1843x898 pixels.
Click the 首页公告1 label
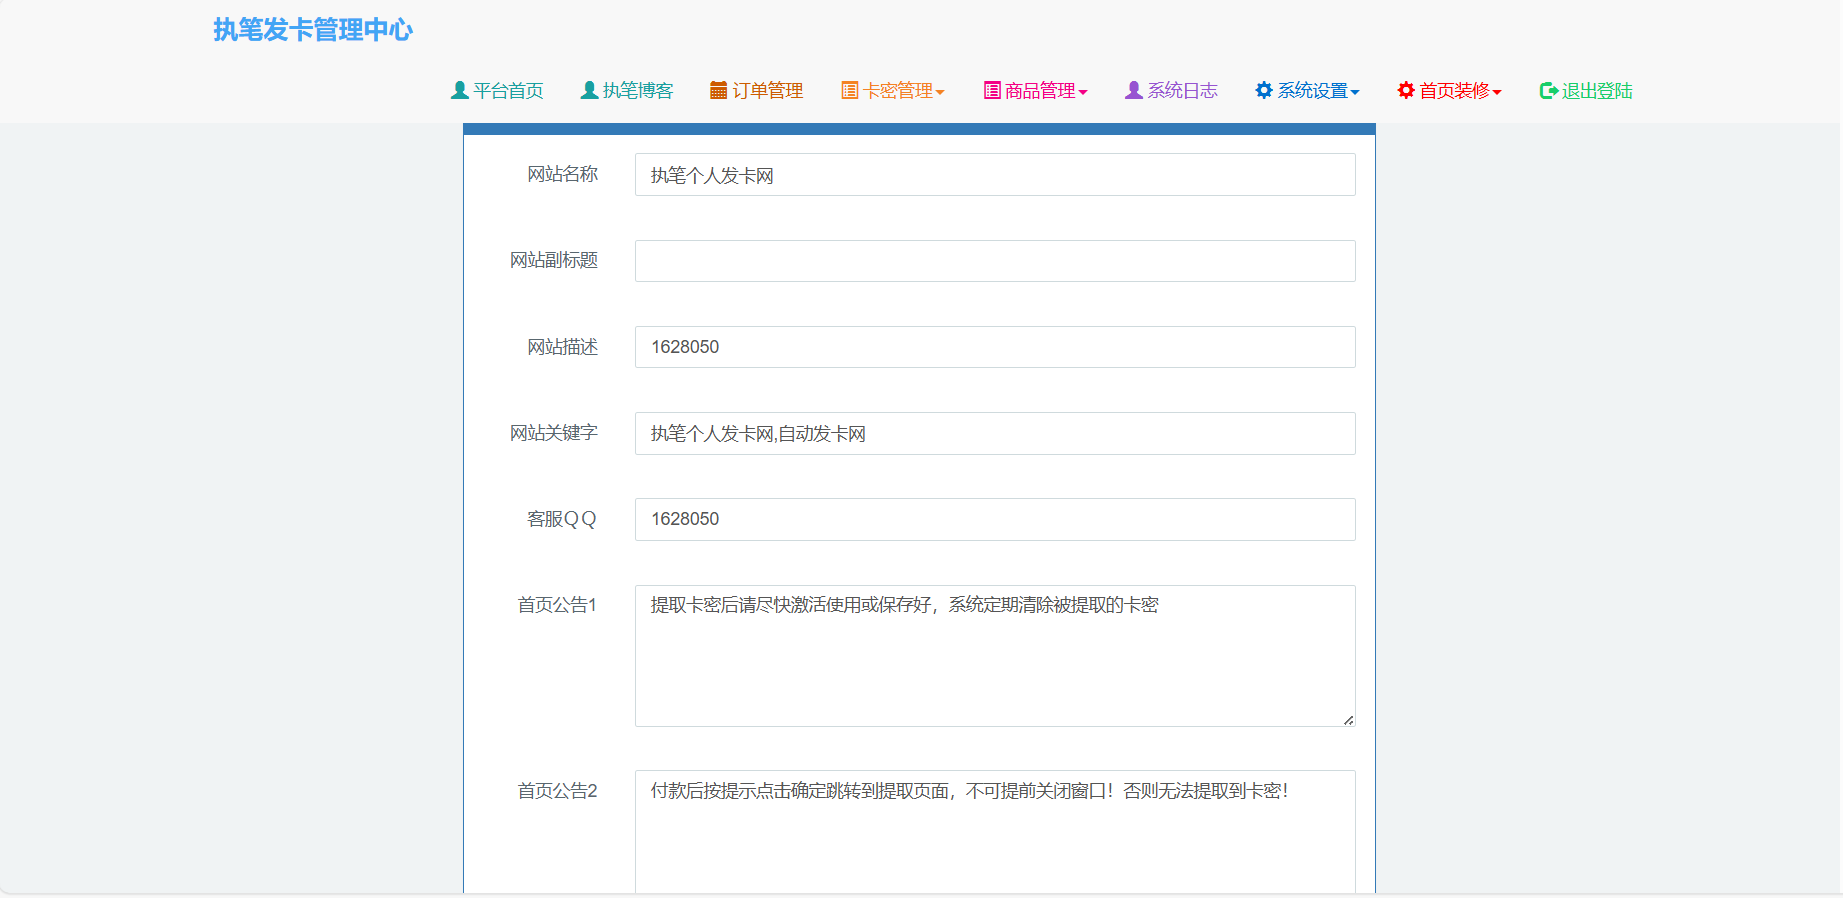[557, 605]
